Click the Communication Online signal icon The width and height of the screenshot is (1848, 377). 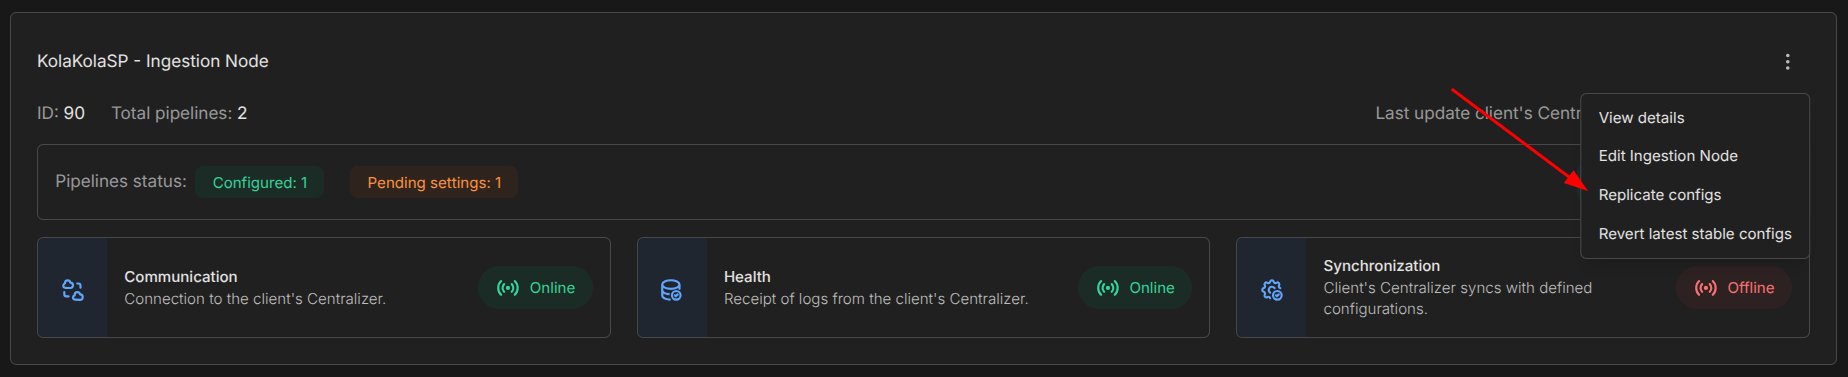click(508, 288)
